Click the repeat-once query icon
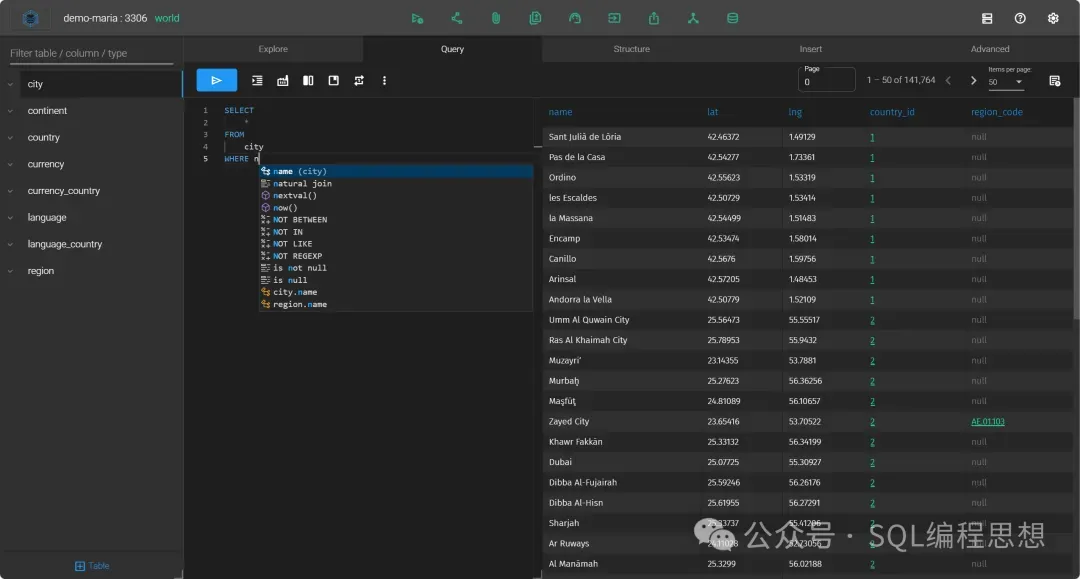 pyautogui.click(x=359, y=81)
